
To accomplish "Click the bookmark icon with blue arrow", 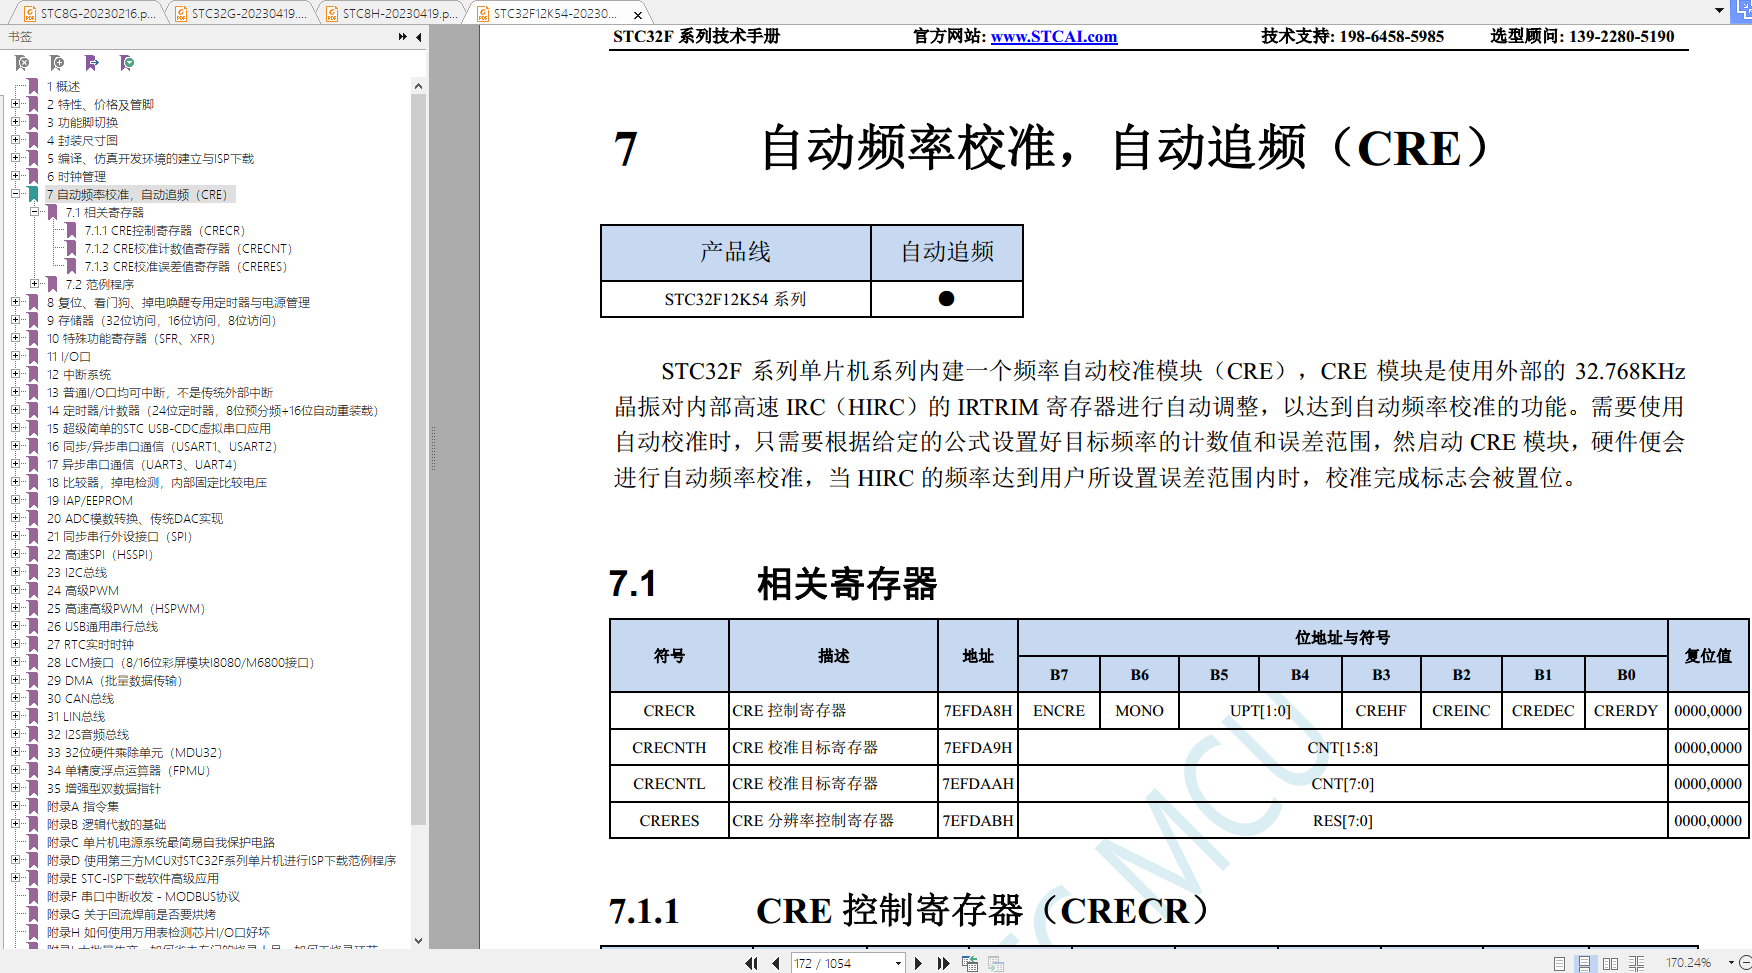I will click(x=91, y=63).
